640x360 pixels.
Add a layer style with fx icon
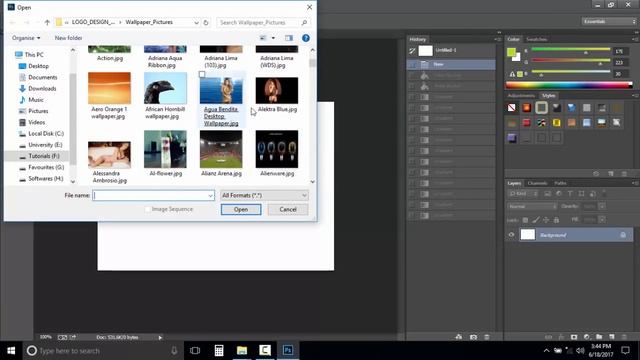(561, 337)
